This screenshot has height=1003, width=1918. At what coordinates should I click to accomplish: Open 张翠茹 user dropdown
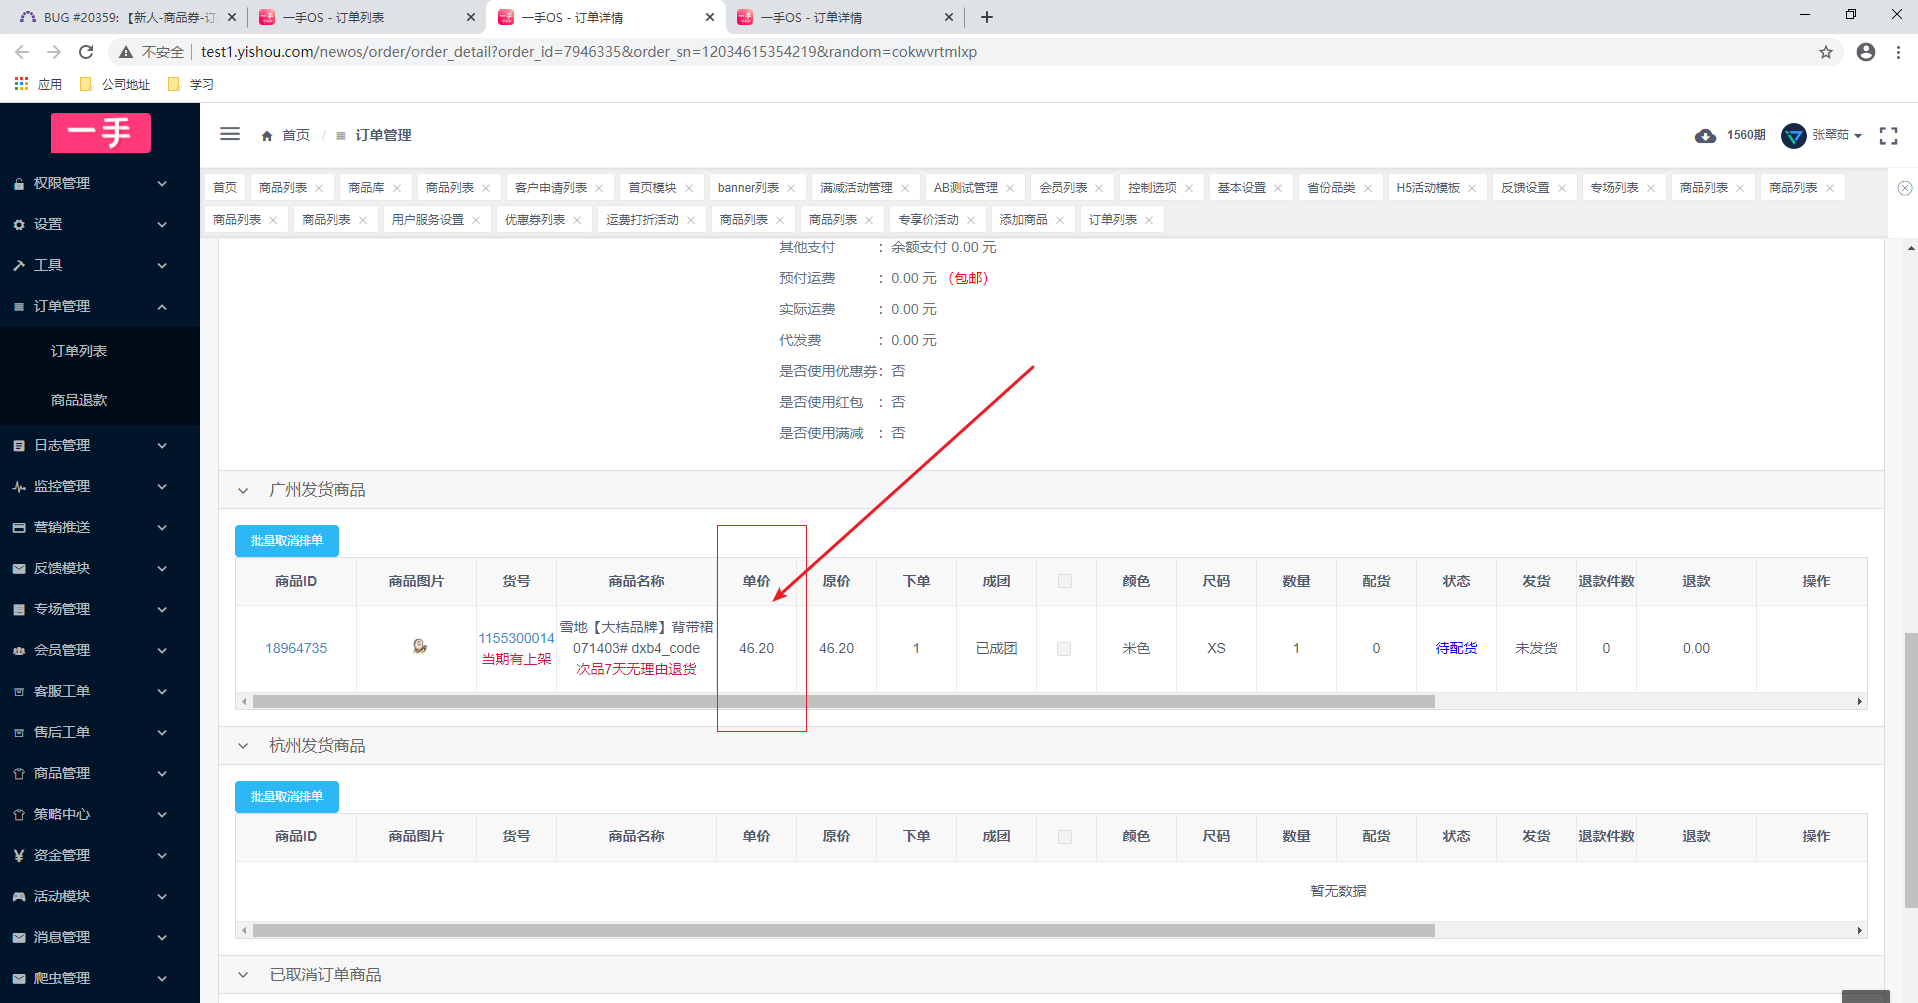(1836, 135)
